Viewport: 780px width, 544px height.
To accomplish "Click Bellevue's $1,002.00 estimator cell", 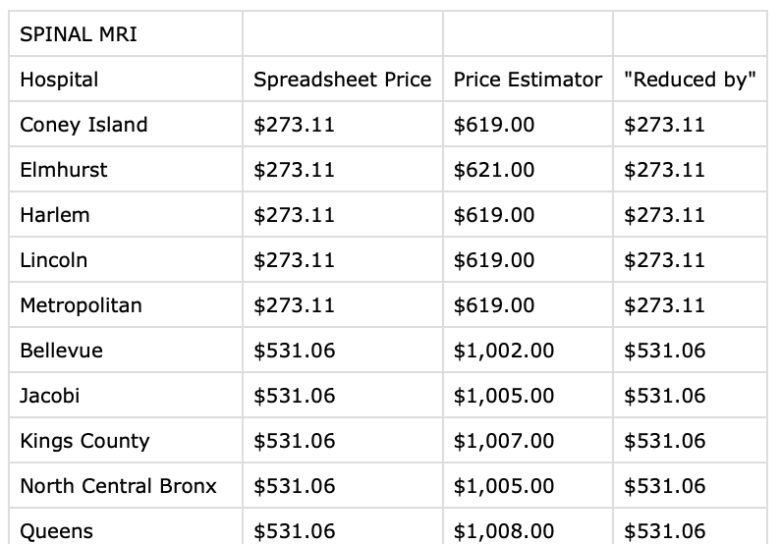I will click(528, 350).
